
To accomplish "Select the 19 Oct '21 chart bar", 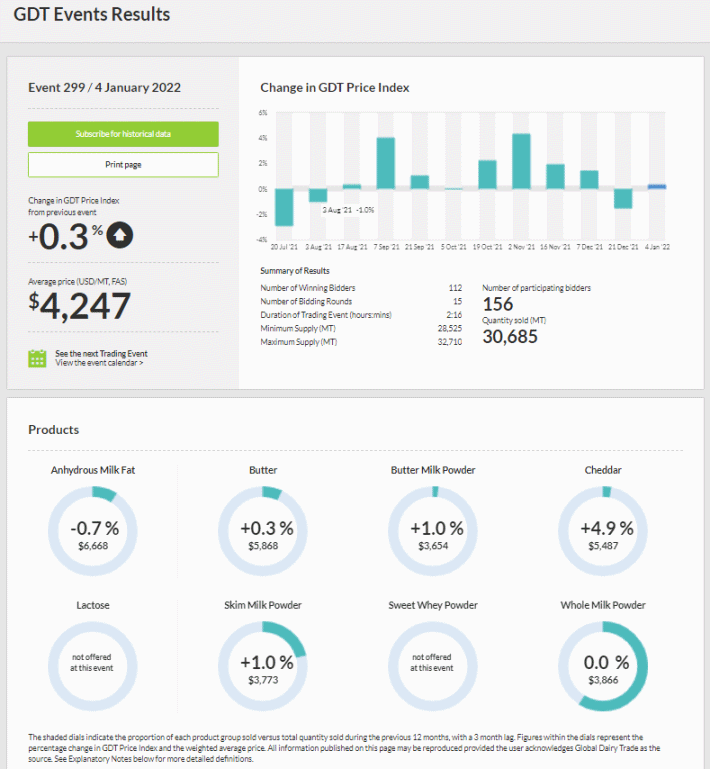I will 487,175.
